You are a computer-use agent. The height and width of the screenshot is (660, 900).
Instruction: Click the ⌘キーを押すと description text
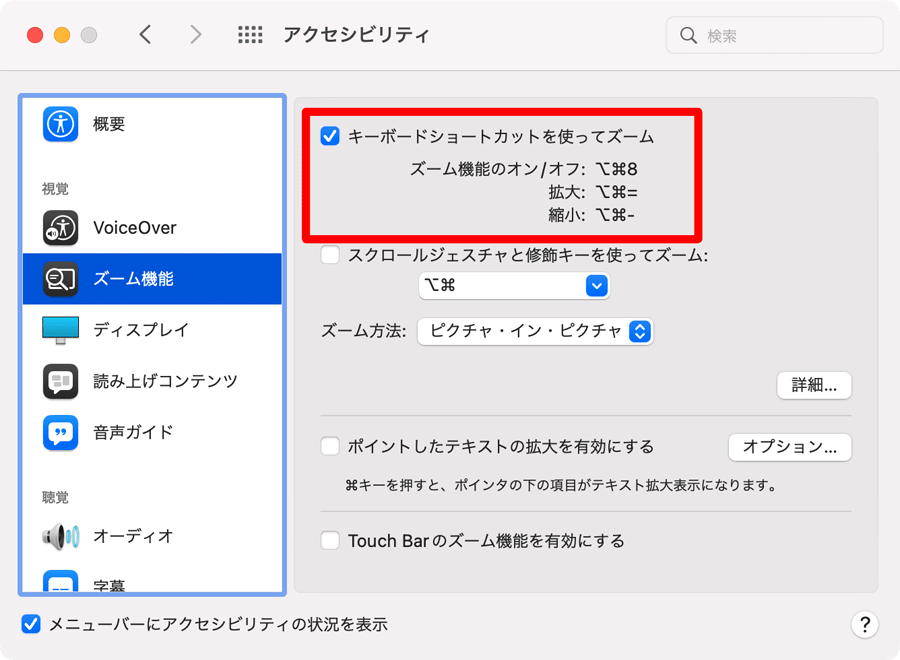[x=561, y=486]
